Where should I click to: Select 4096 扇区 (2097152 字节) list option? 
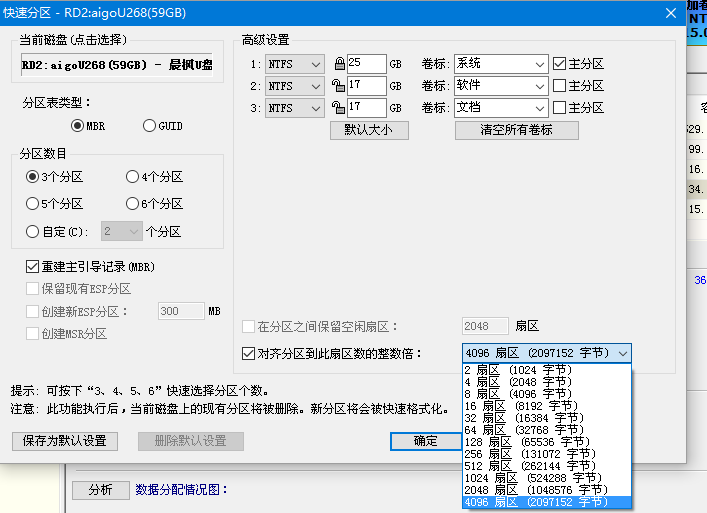547,502
